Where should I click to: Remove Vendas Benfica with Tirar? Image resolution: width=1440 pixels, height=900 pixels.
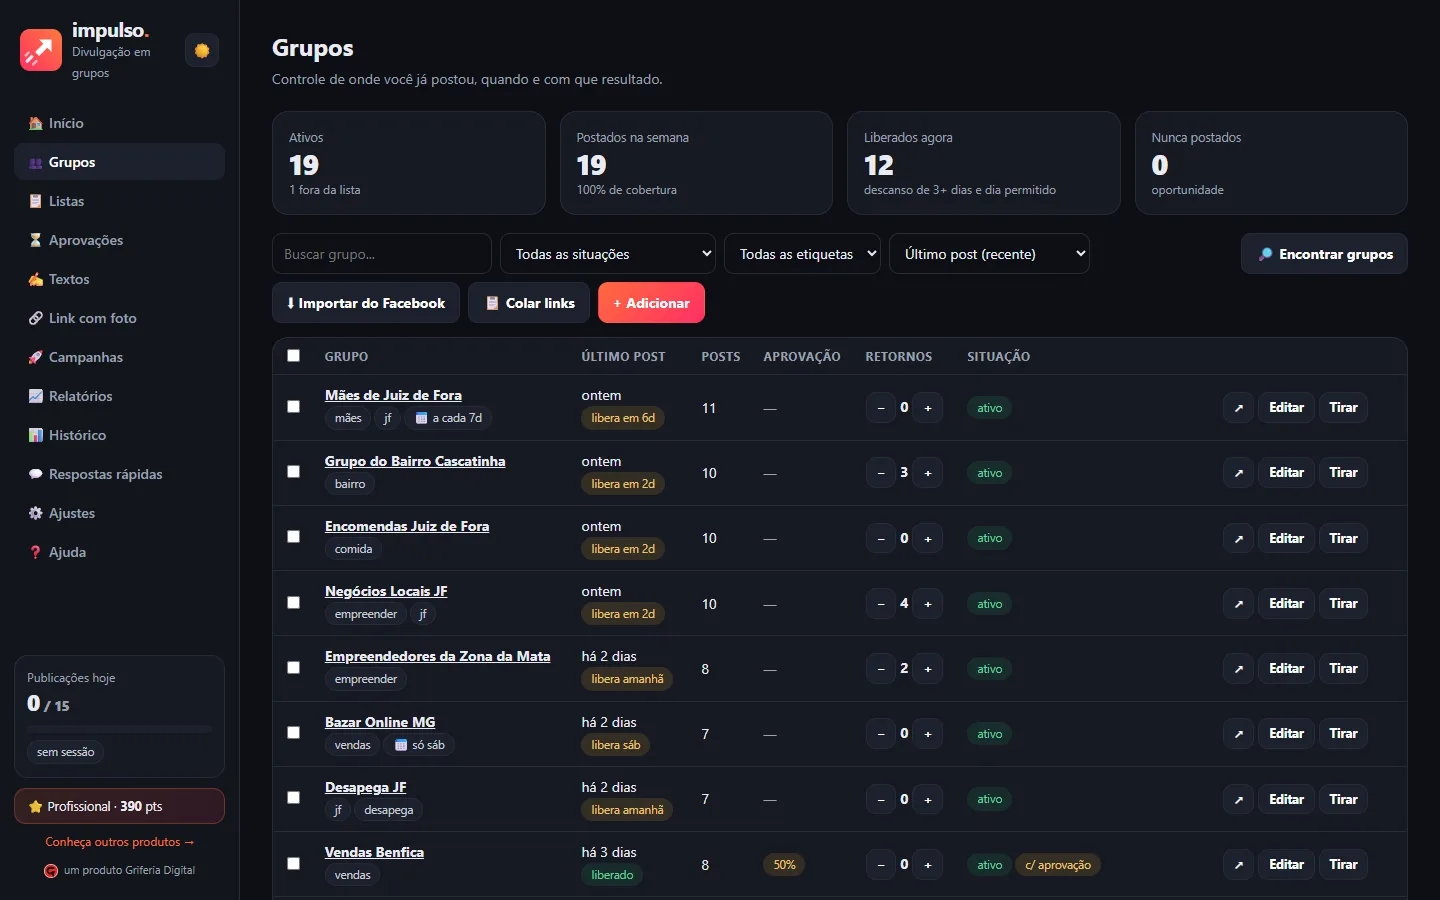[x=1343, y=865]
